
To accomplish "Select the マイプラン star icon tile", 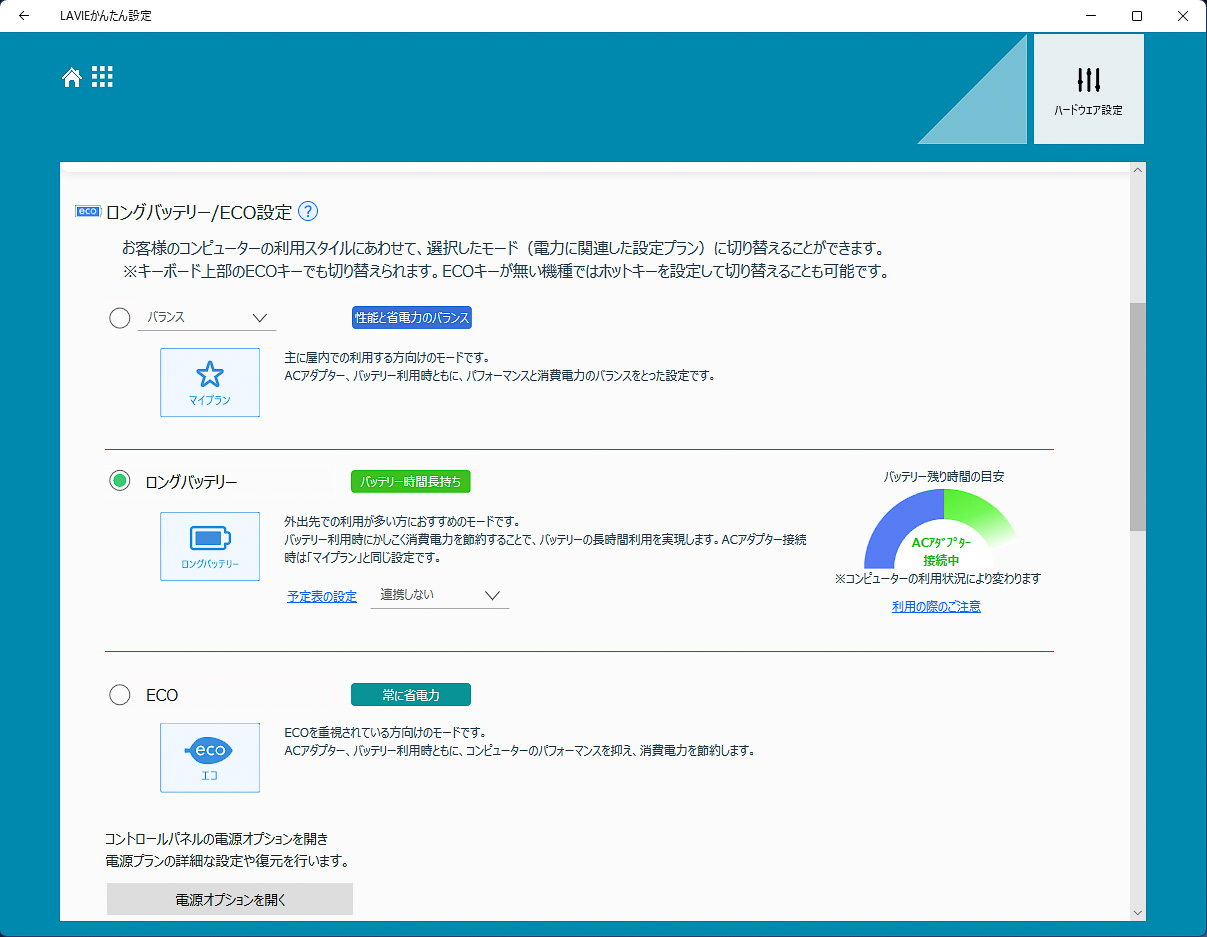I will coord(209,382).
